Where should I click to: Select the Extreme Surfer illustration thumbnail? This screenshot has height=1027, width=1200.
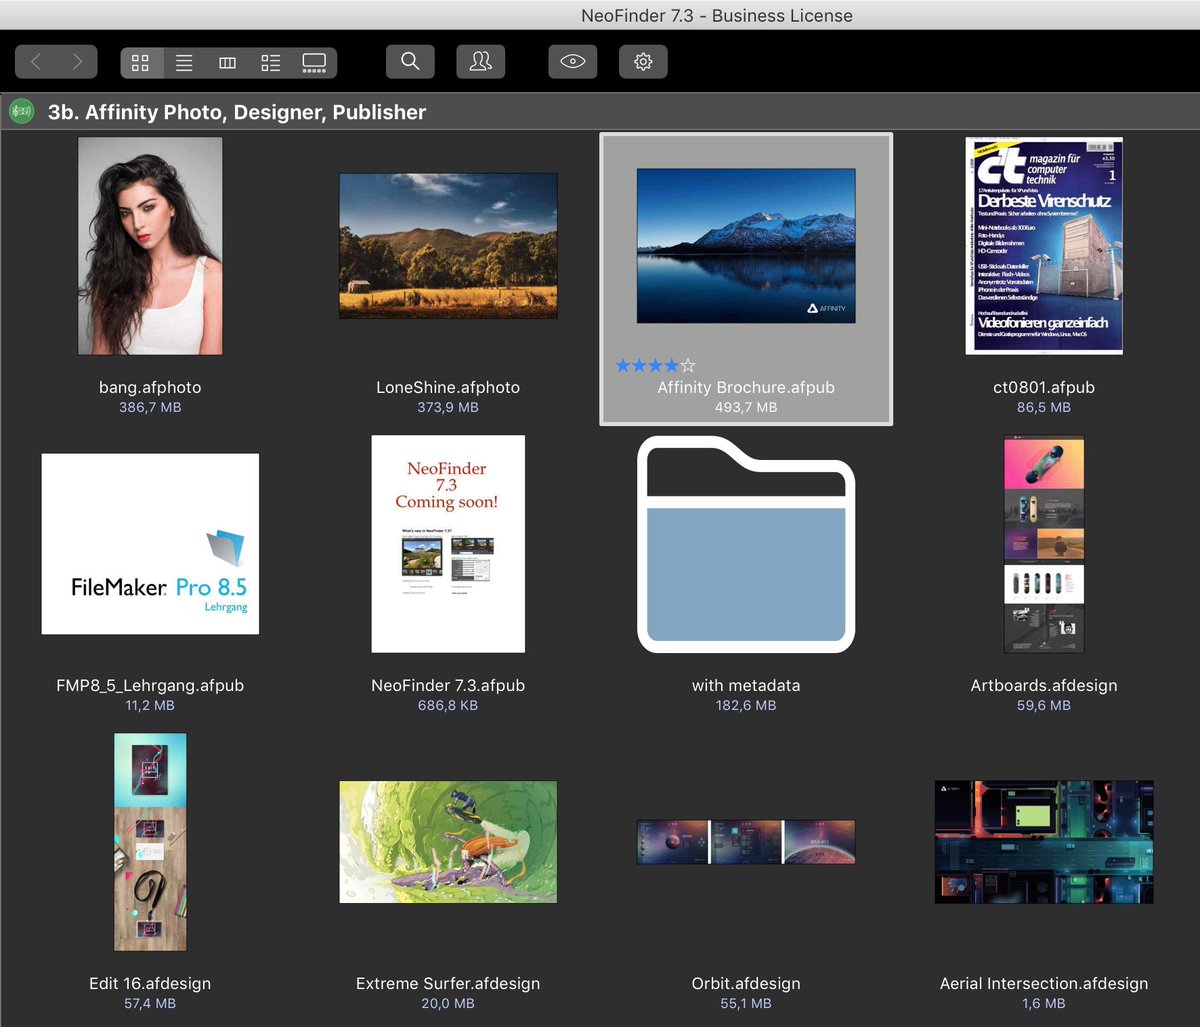coord(448,842)
